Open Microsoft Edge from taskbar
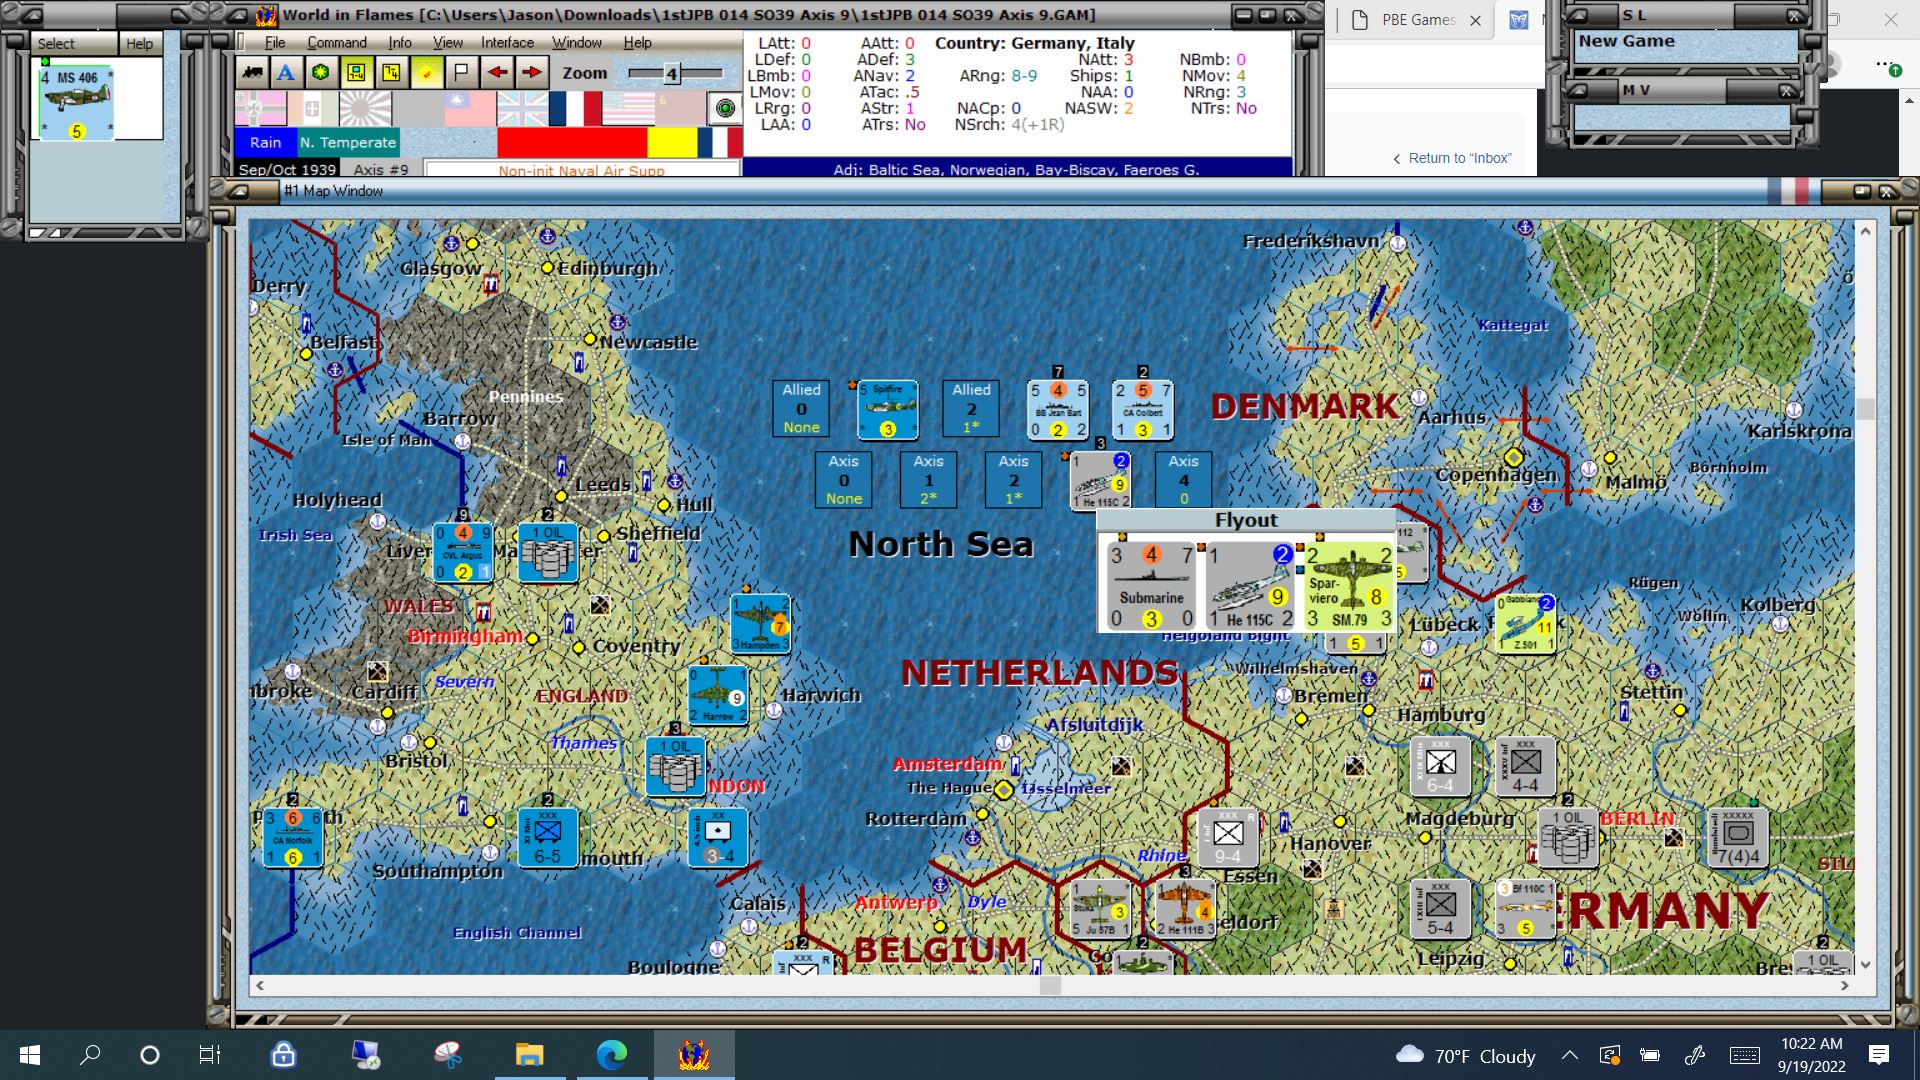This screenshot has height=1080, width=1920. 611,1054
